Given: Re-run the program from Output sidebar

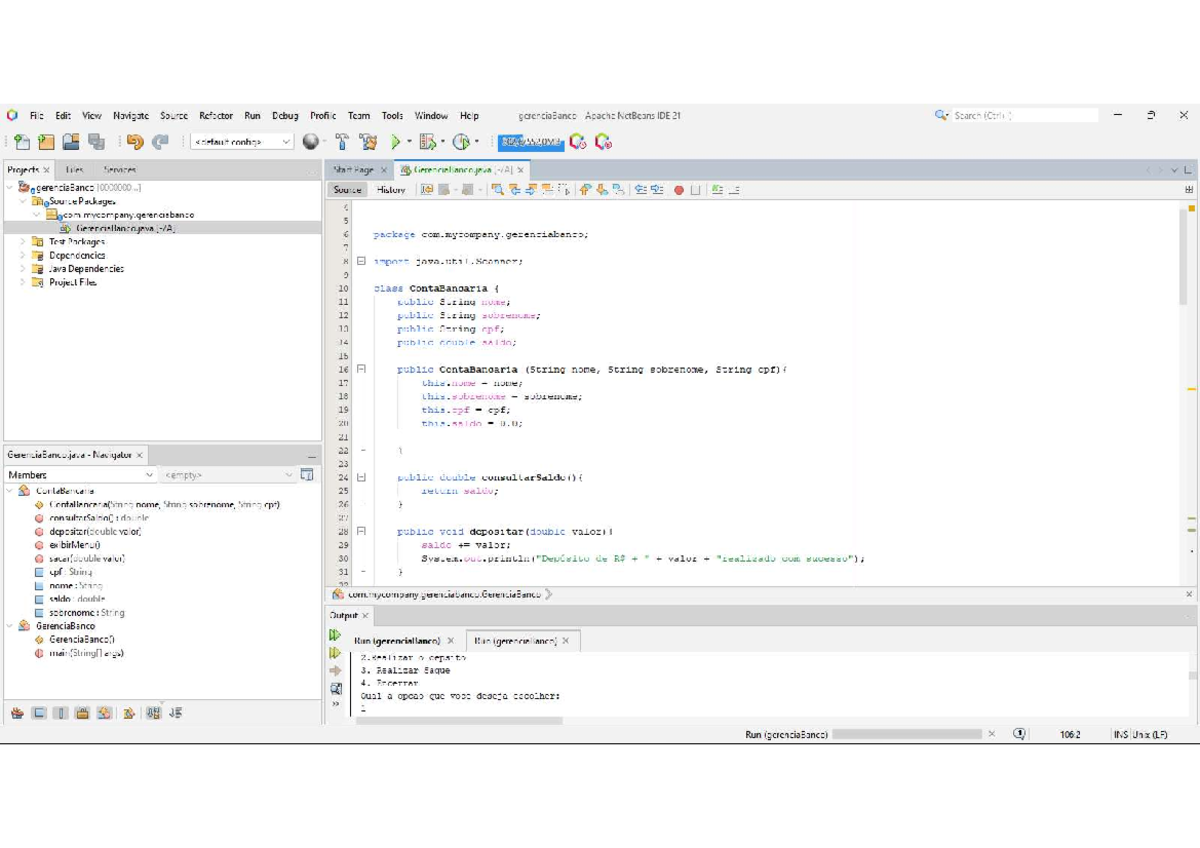Looking at the screenshot, I should (x=335, y=636).
